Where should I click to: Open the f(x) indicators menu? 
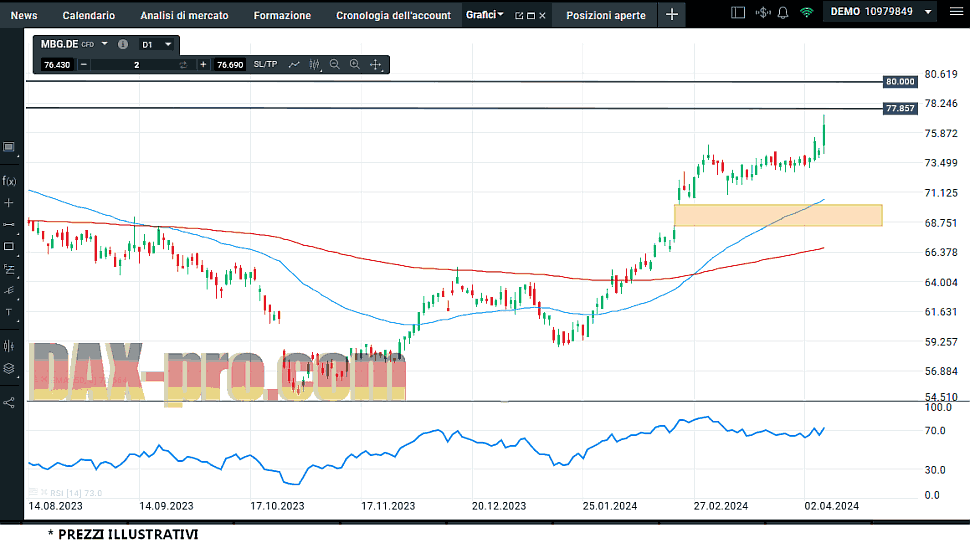[x=9, y=181]
